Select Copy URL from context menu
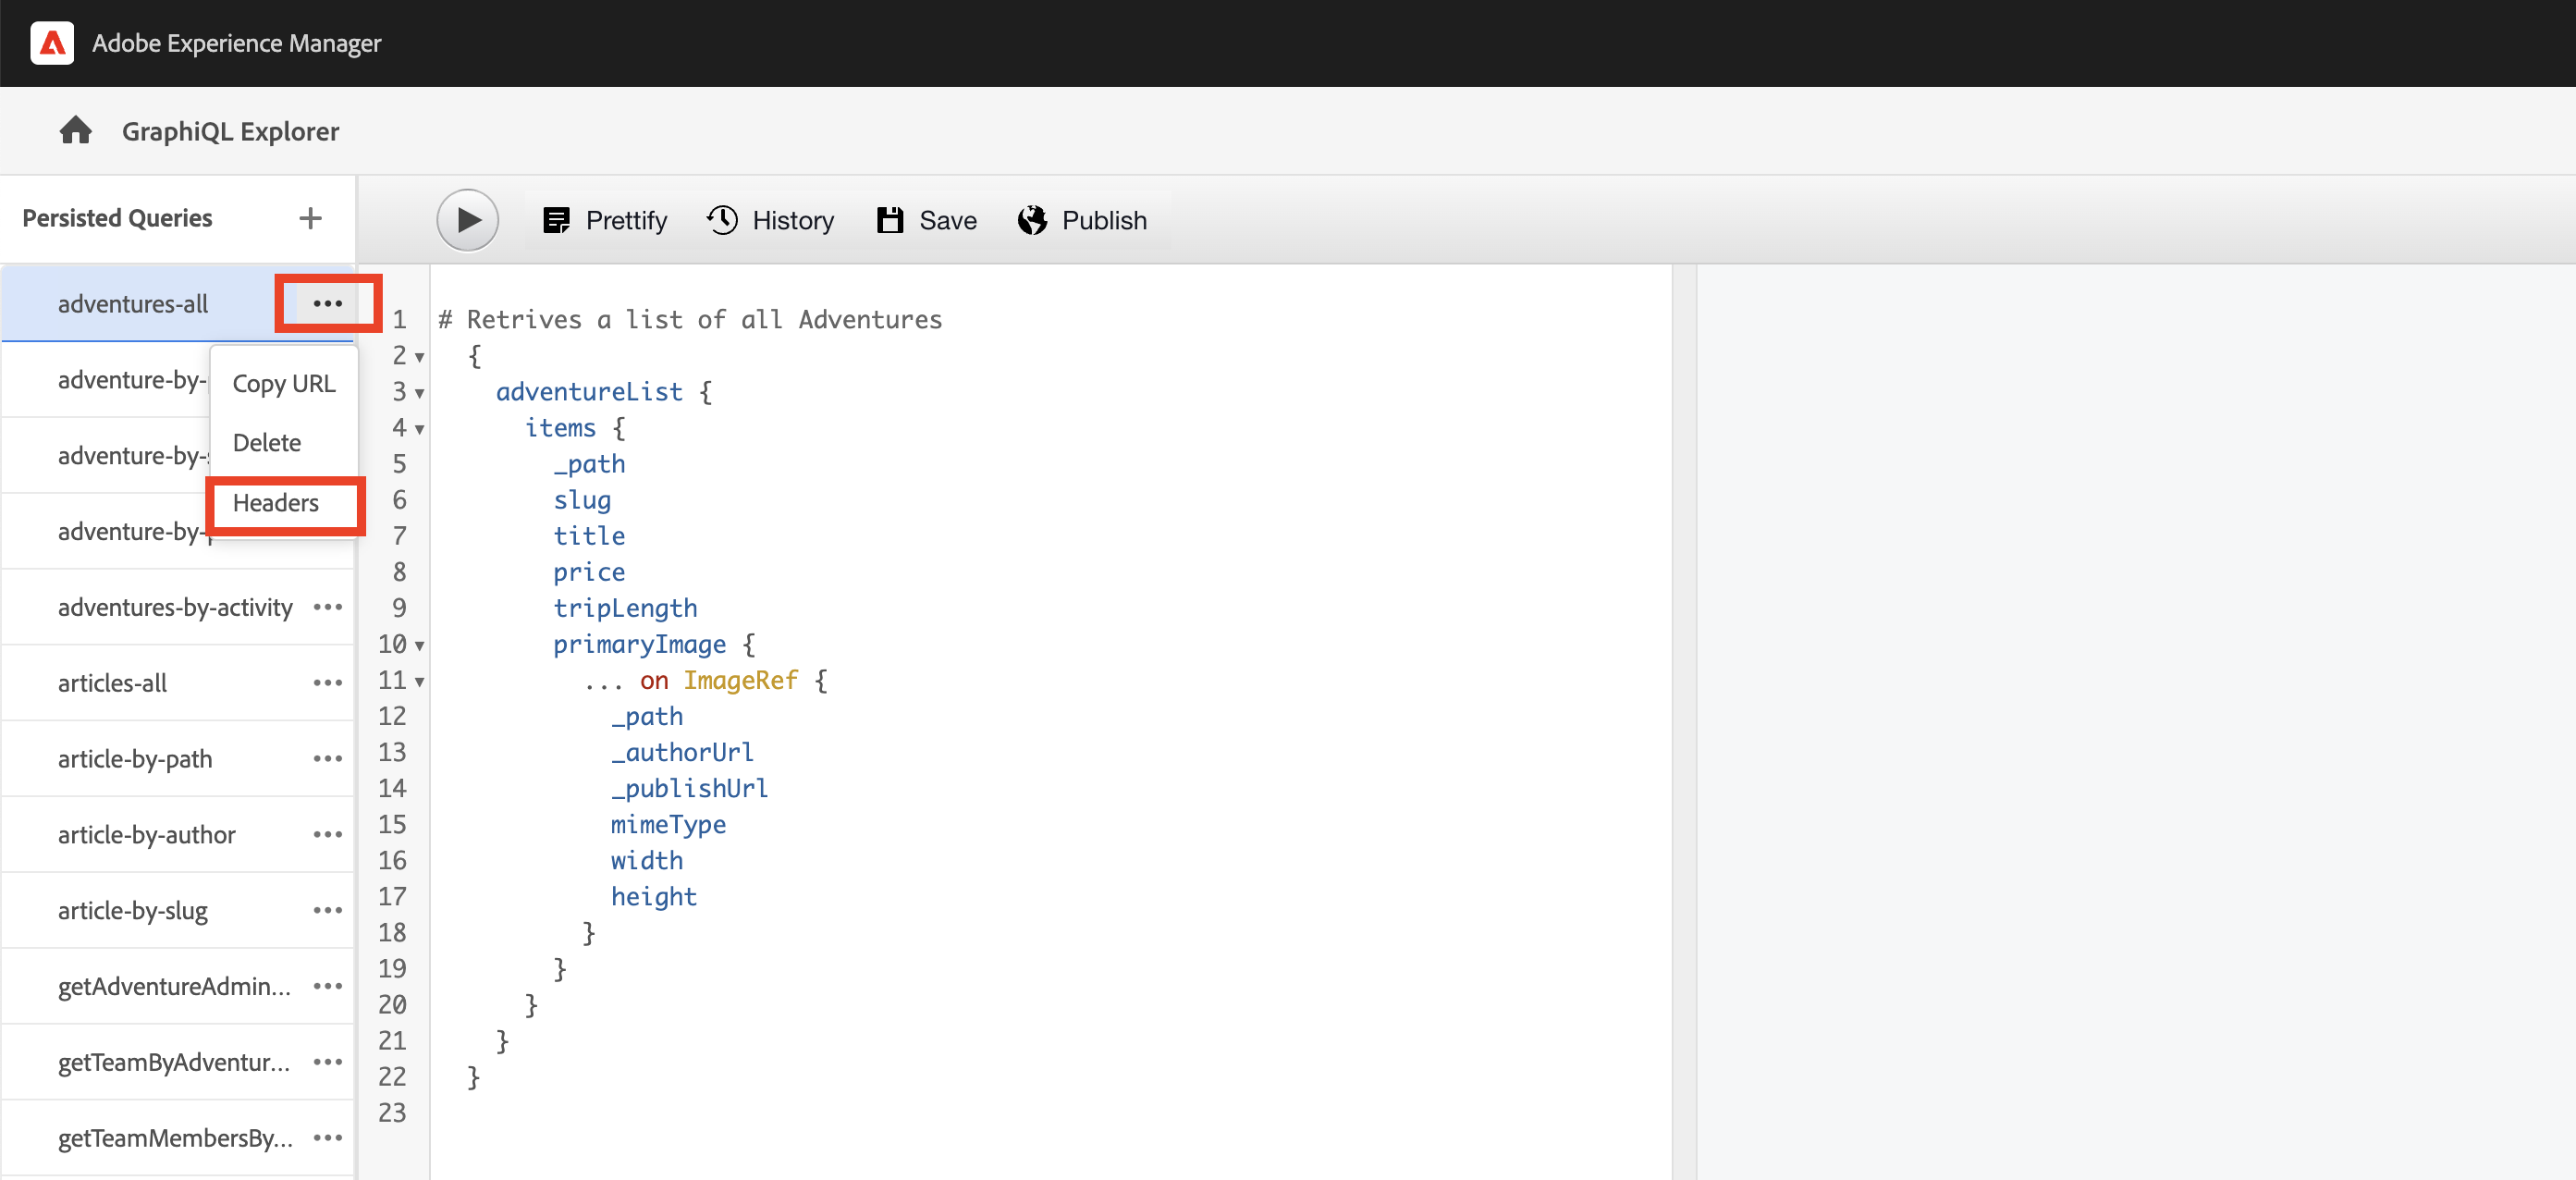The height and width of the screenshot is (1180, 2576). point(283,384)
